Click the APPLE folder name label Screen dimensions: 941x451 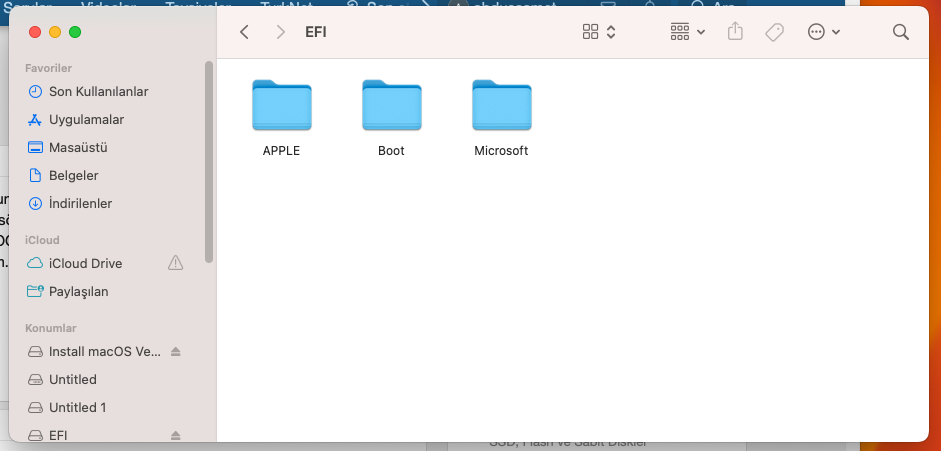pyautogui.click(x=281, y=151)
